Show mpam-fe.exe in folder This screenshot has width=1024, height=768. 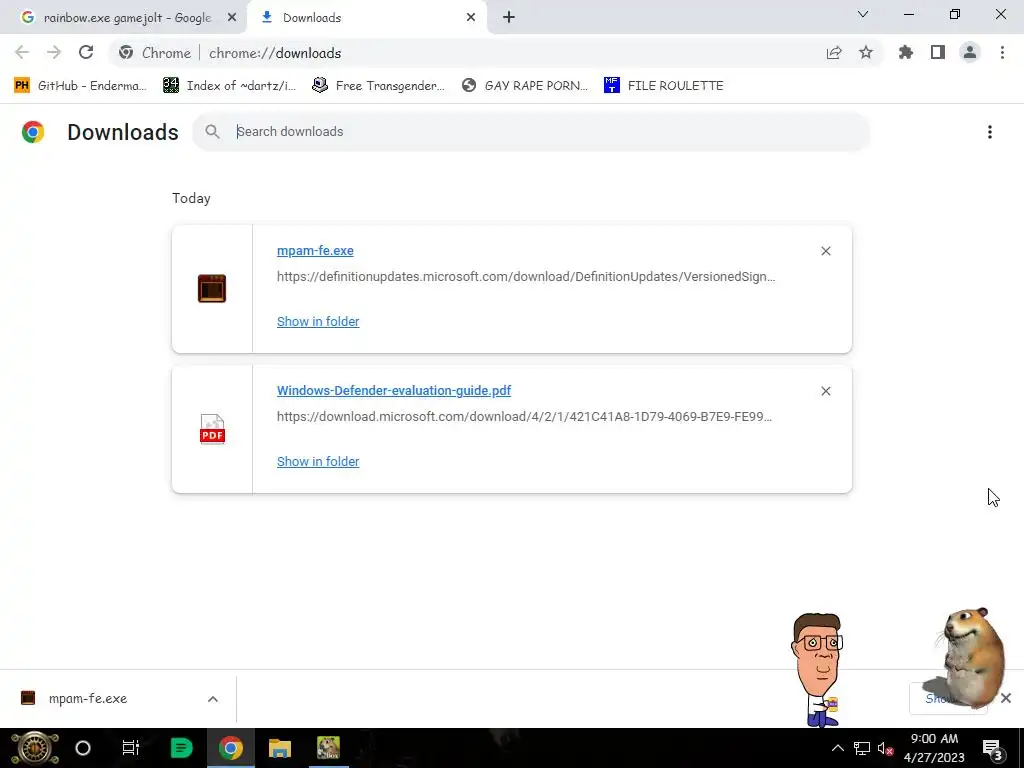318,321
